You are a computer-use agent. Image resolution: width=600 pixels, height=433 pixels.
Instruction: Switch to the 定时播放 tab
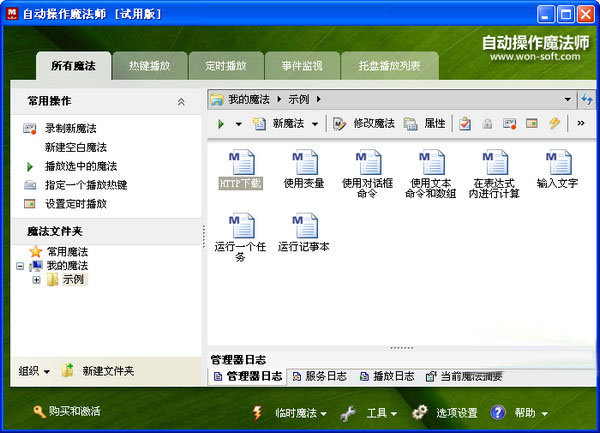[226, 66]
